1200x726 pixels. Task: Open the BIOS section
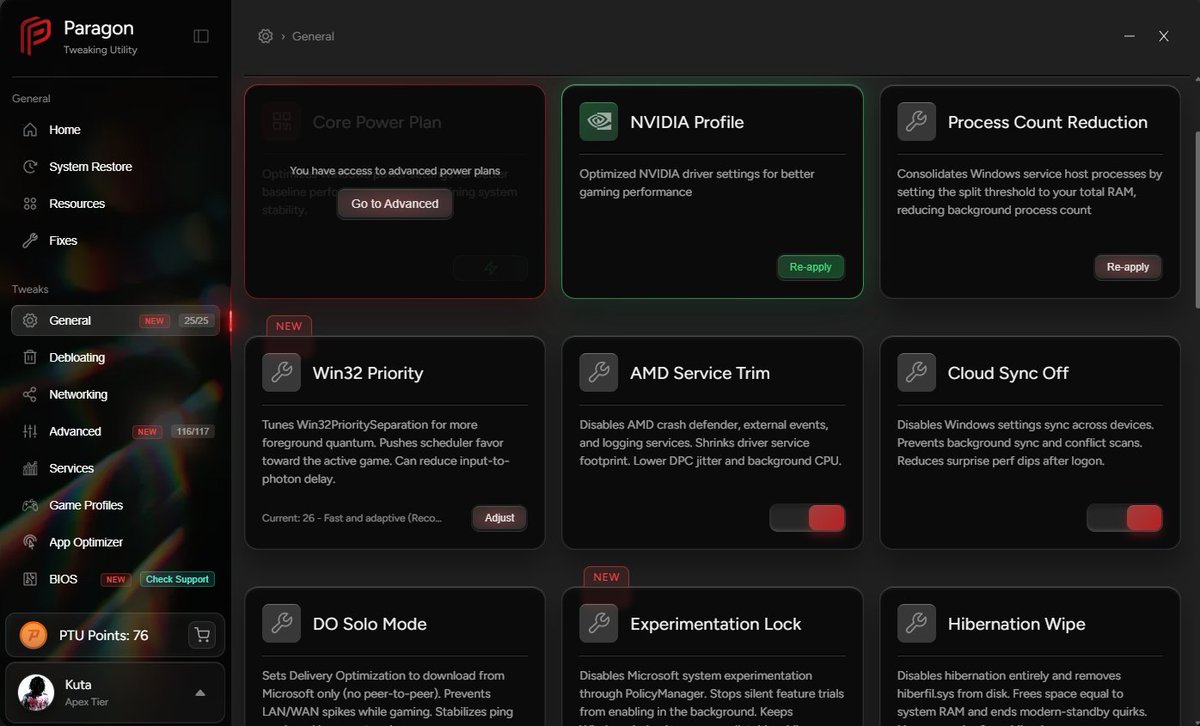point(115,580)
